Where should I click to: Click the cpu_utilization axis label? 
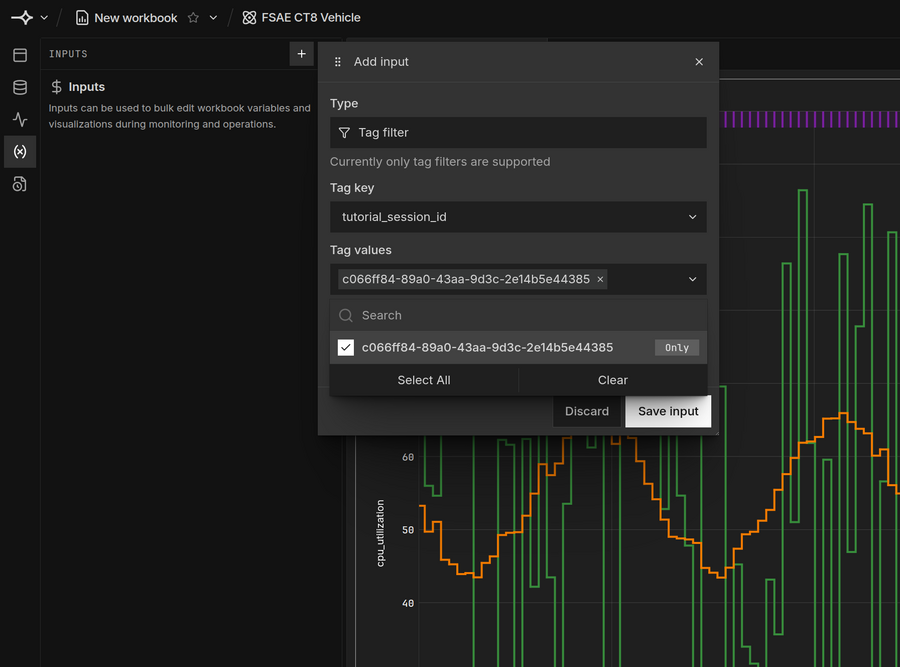point(380,533)
